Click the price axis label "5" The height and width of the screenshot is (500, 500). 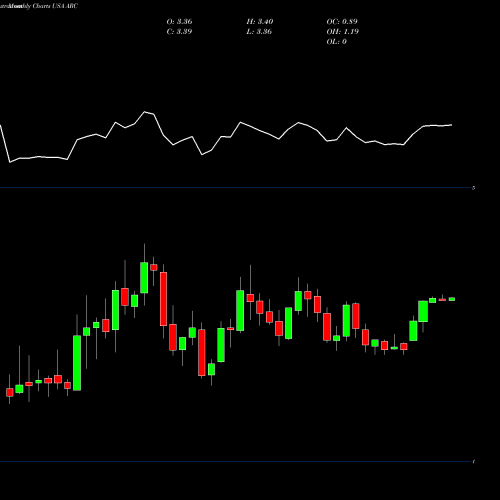coord(474,188)
